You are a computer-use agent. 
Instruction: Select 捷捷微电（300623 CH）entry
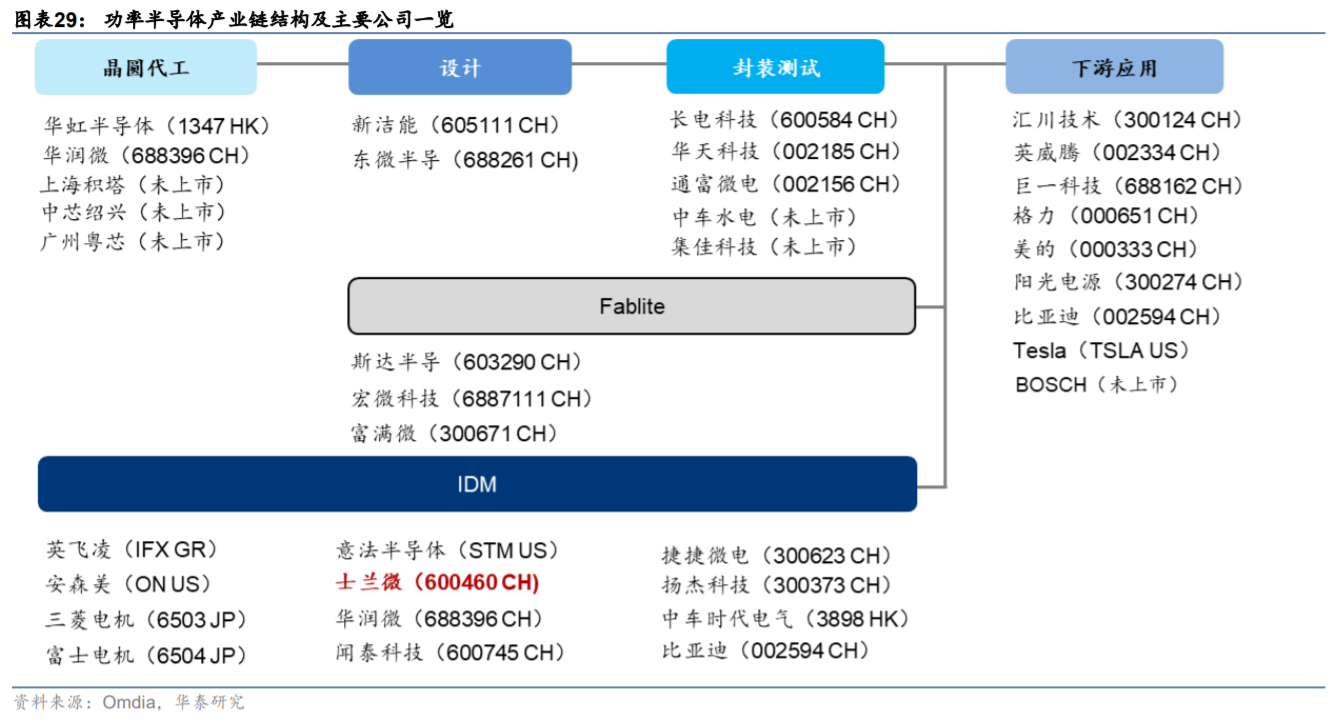777,556
